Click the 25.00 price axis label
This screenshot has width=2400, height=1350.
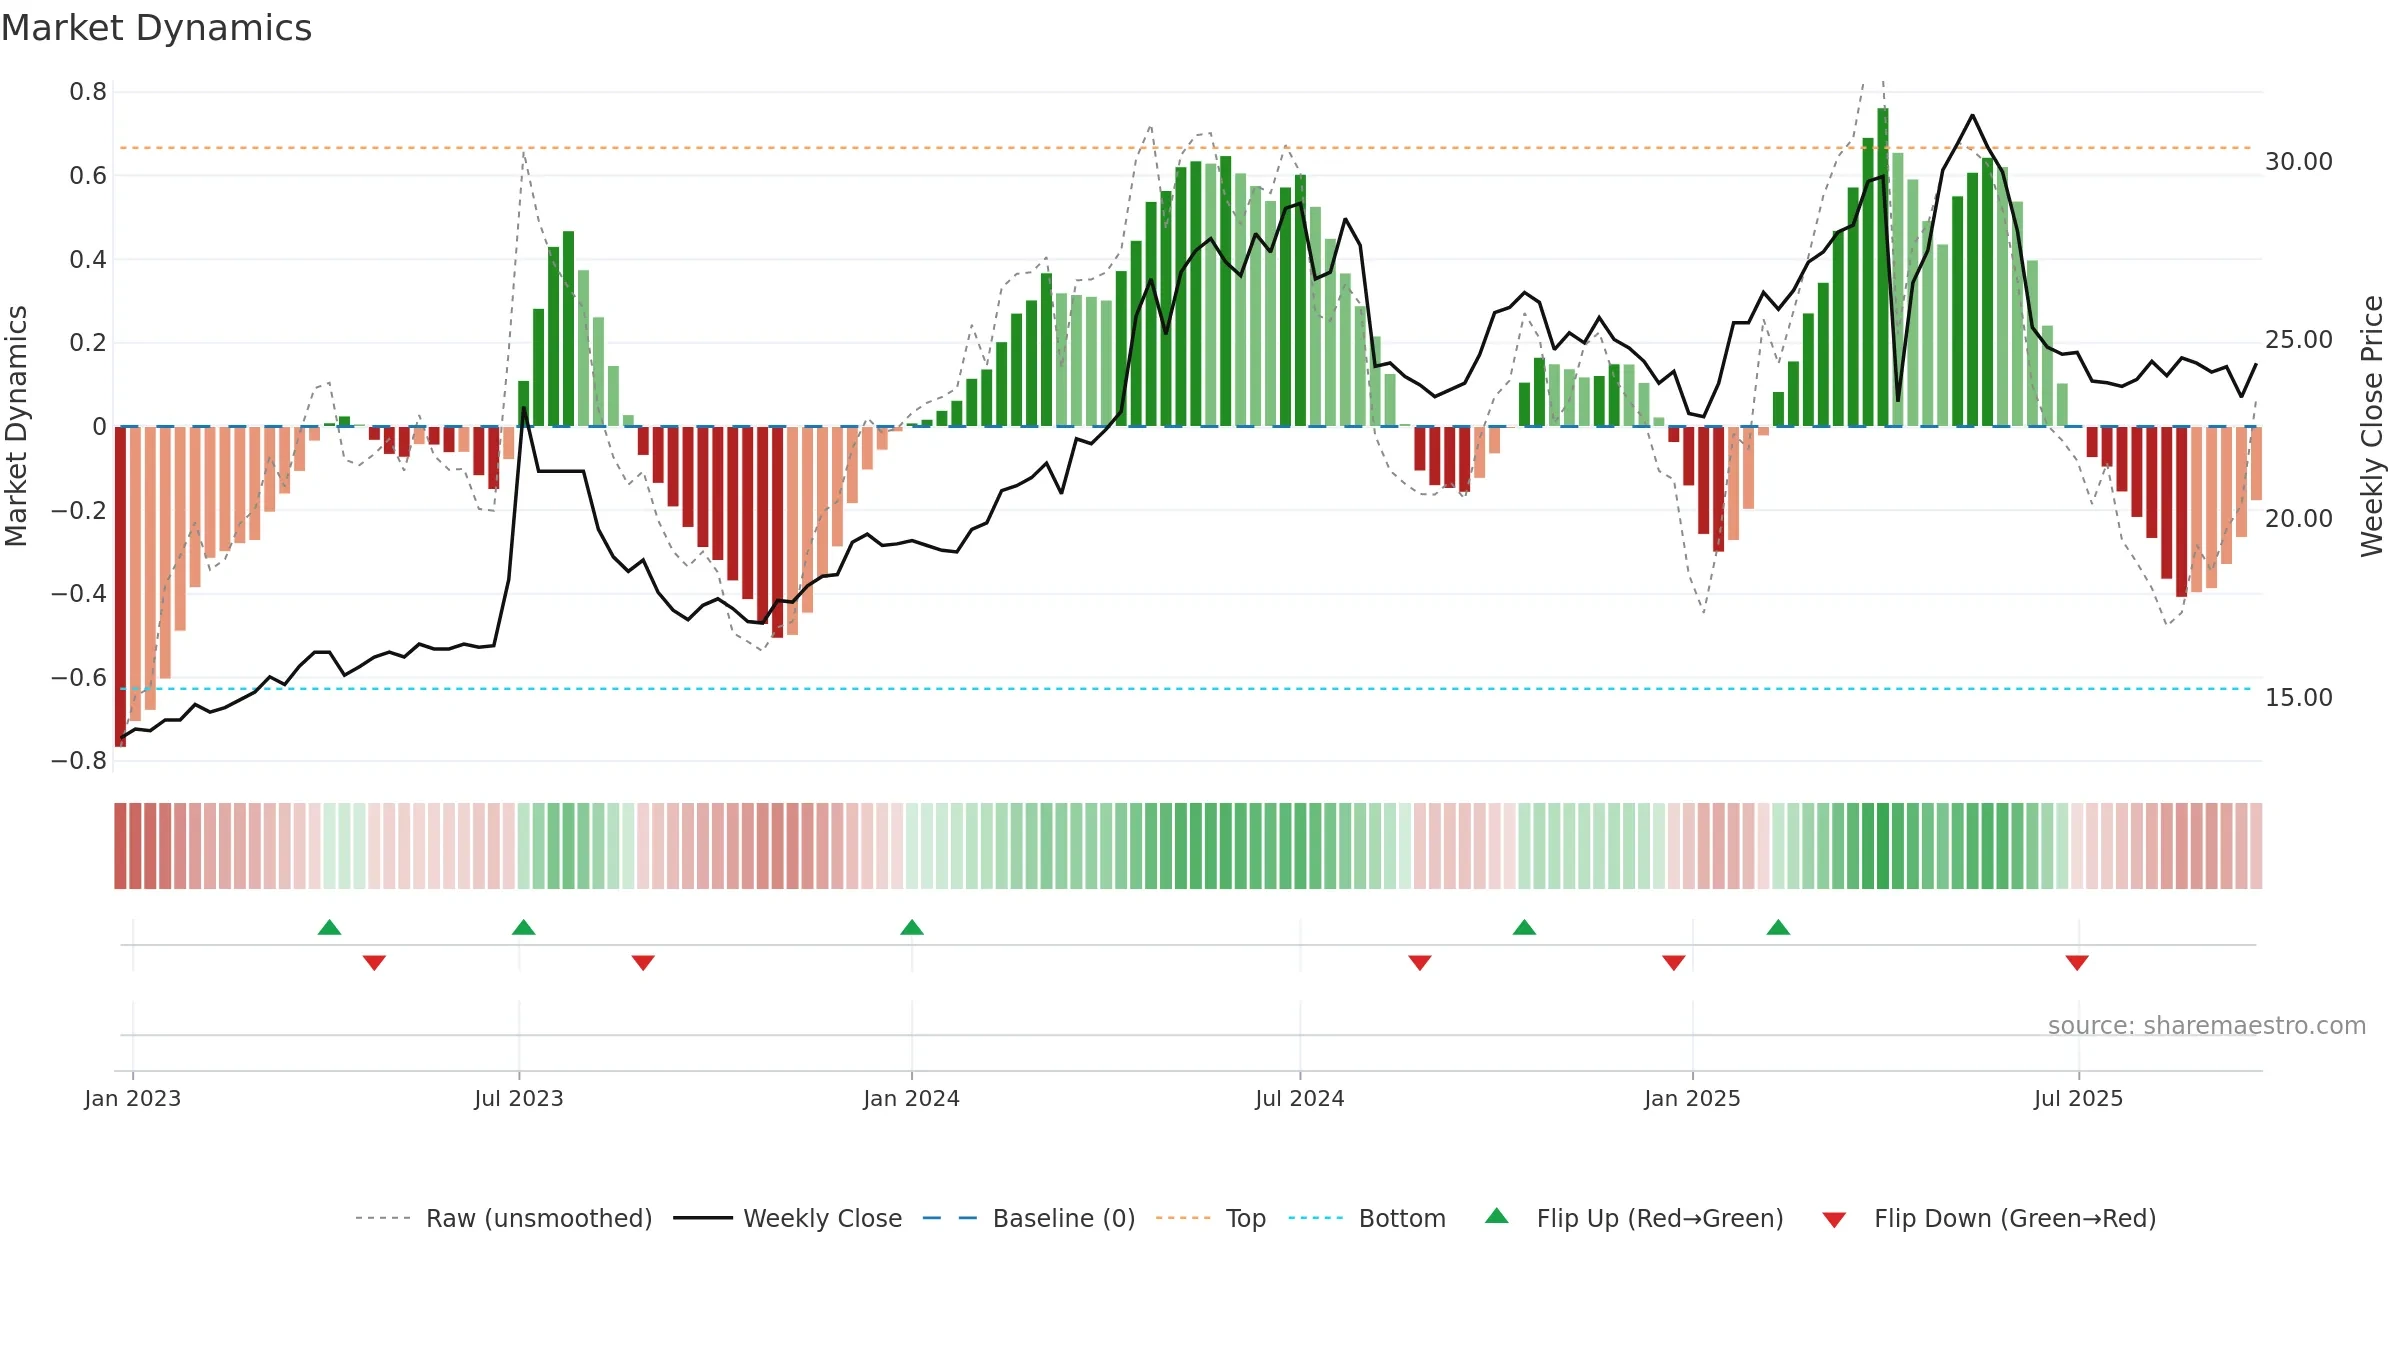click(2299, 340)
